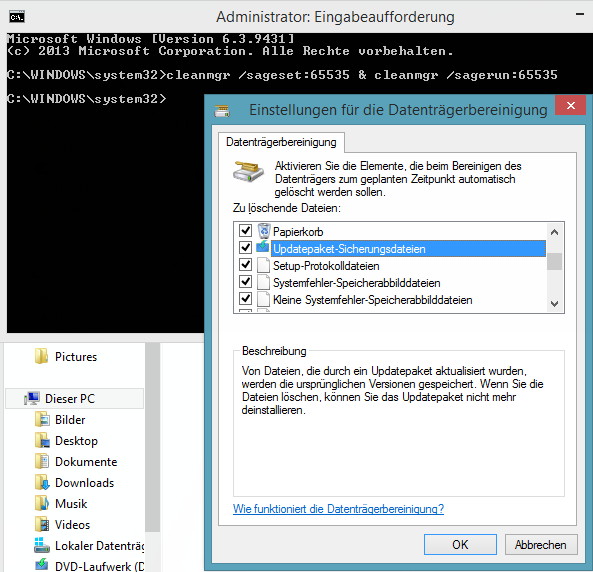Image resolution: width=593 pixels, height=572 pixels.
Task: Click the Downloads folder icon
Action: tap(42, 483)
